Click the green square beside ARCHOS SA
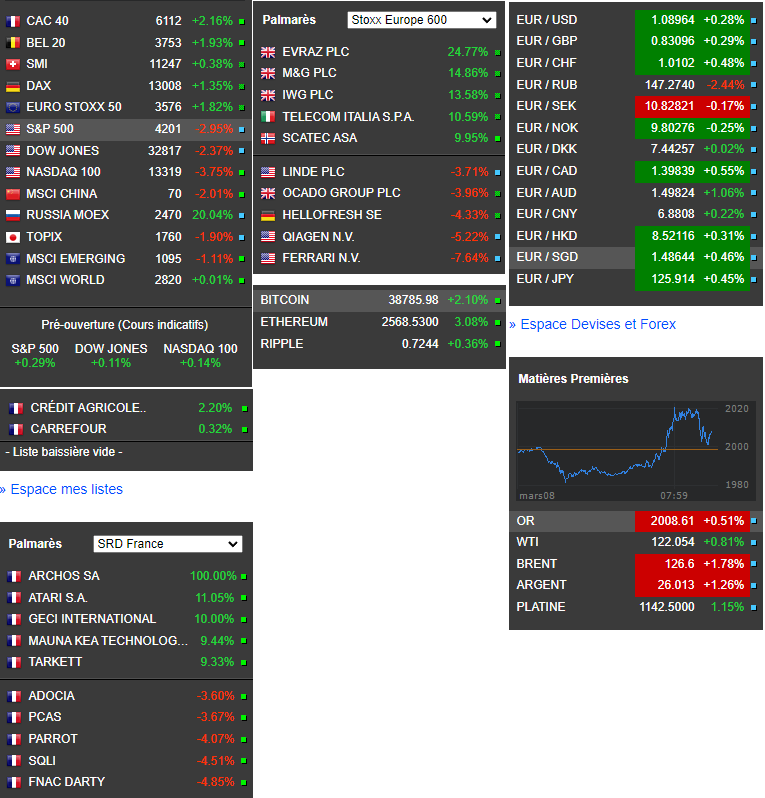This screenshot has width=765, height=798. 244,577
